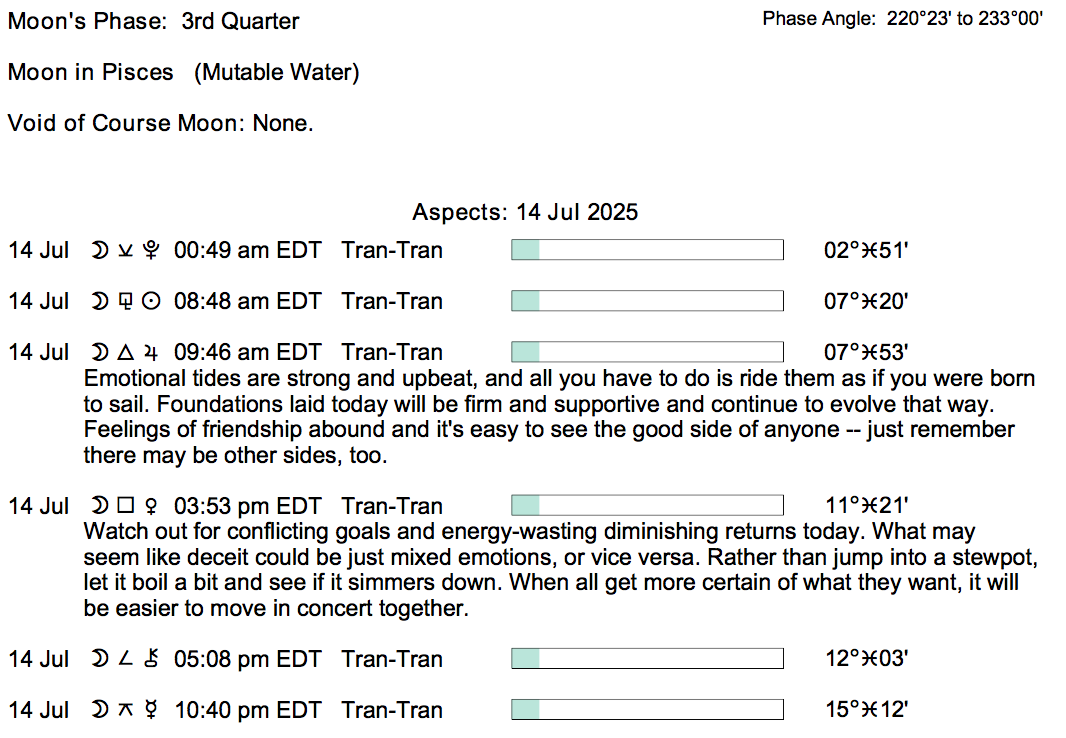Click the "Tran-Tran" label in the 05:08 pm row
This screenshot has height=738, width=1066.
point(392,659)
